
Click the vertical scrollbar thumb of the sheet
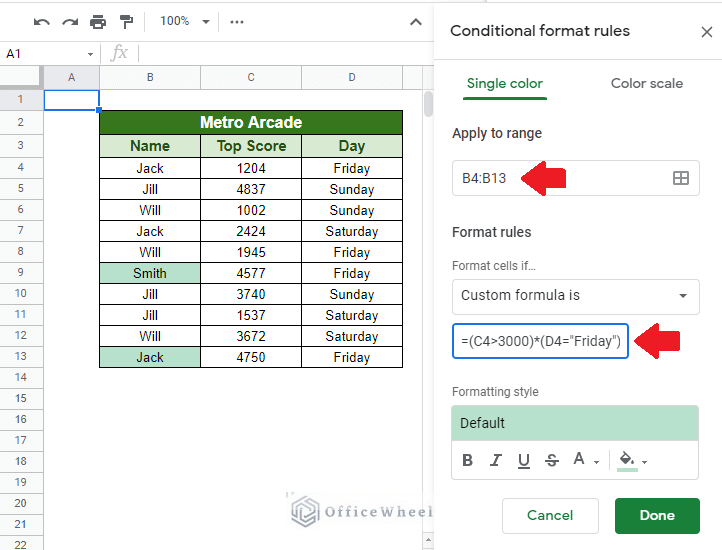click(x=428, y=104)
